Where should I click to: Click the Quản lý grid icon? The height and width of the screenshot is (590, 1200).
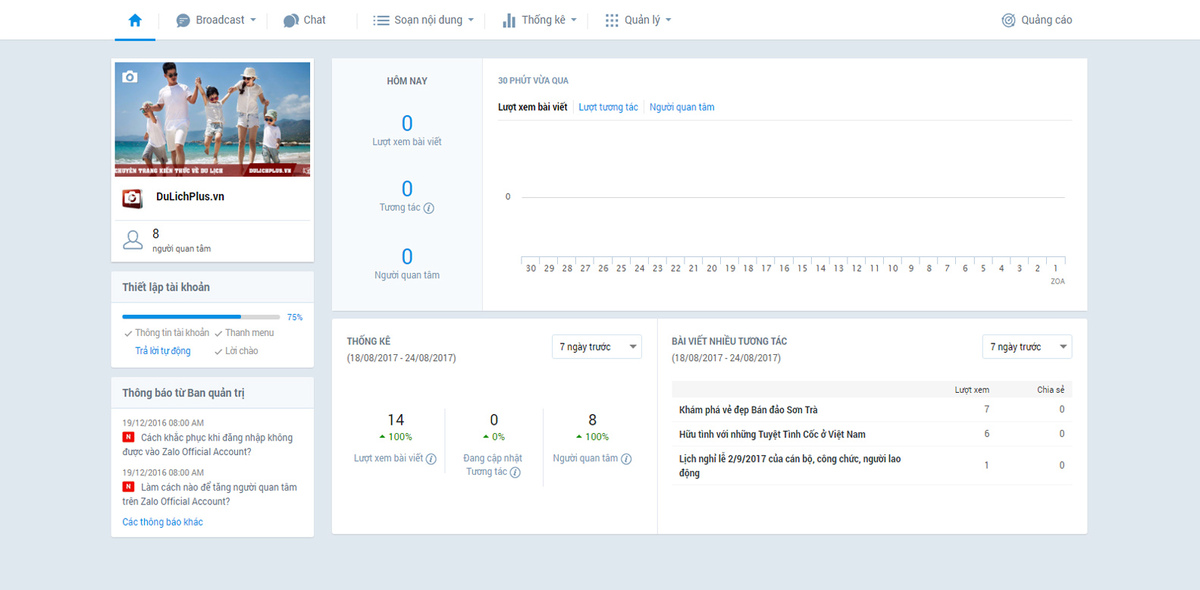click(x=612, y=20)
